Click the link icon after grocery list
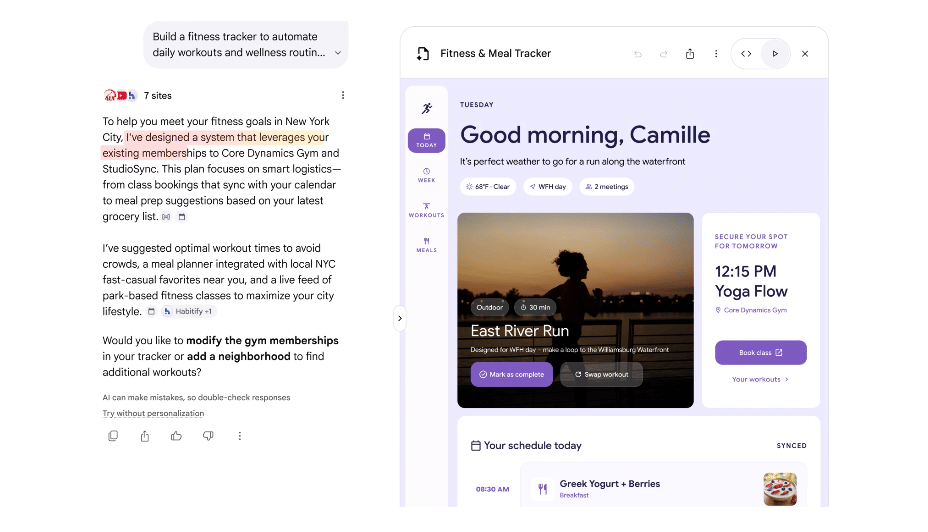Viewport: 928px width, 532px height. pyautogui.click(x=166, y=217)
